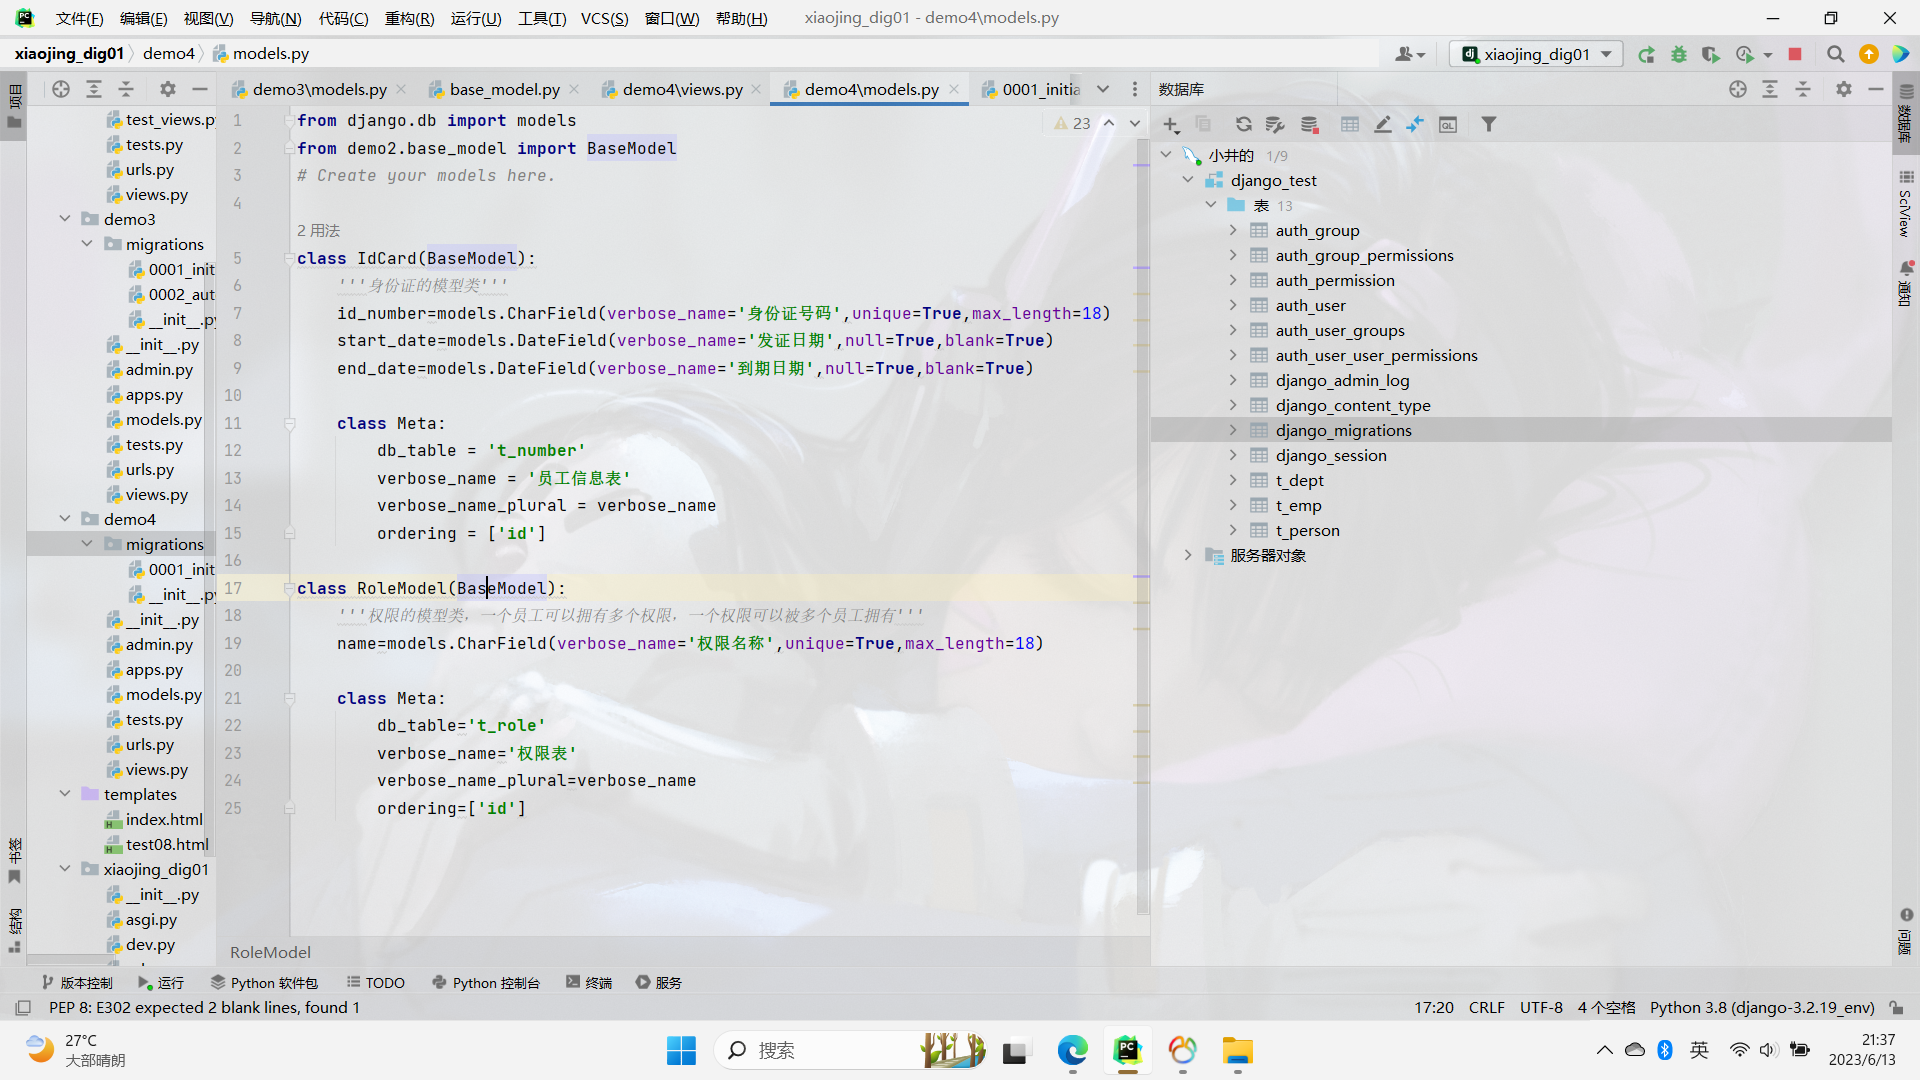
Task: Open the editor tabs overflow chevron
Action: click(1103, 89)
